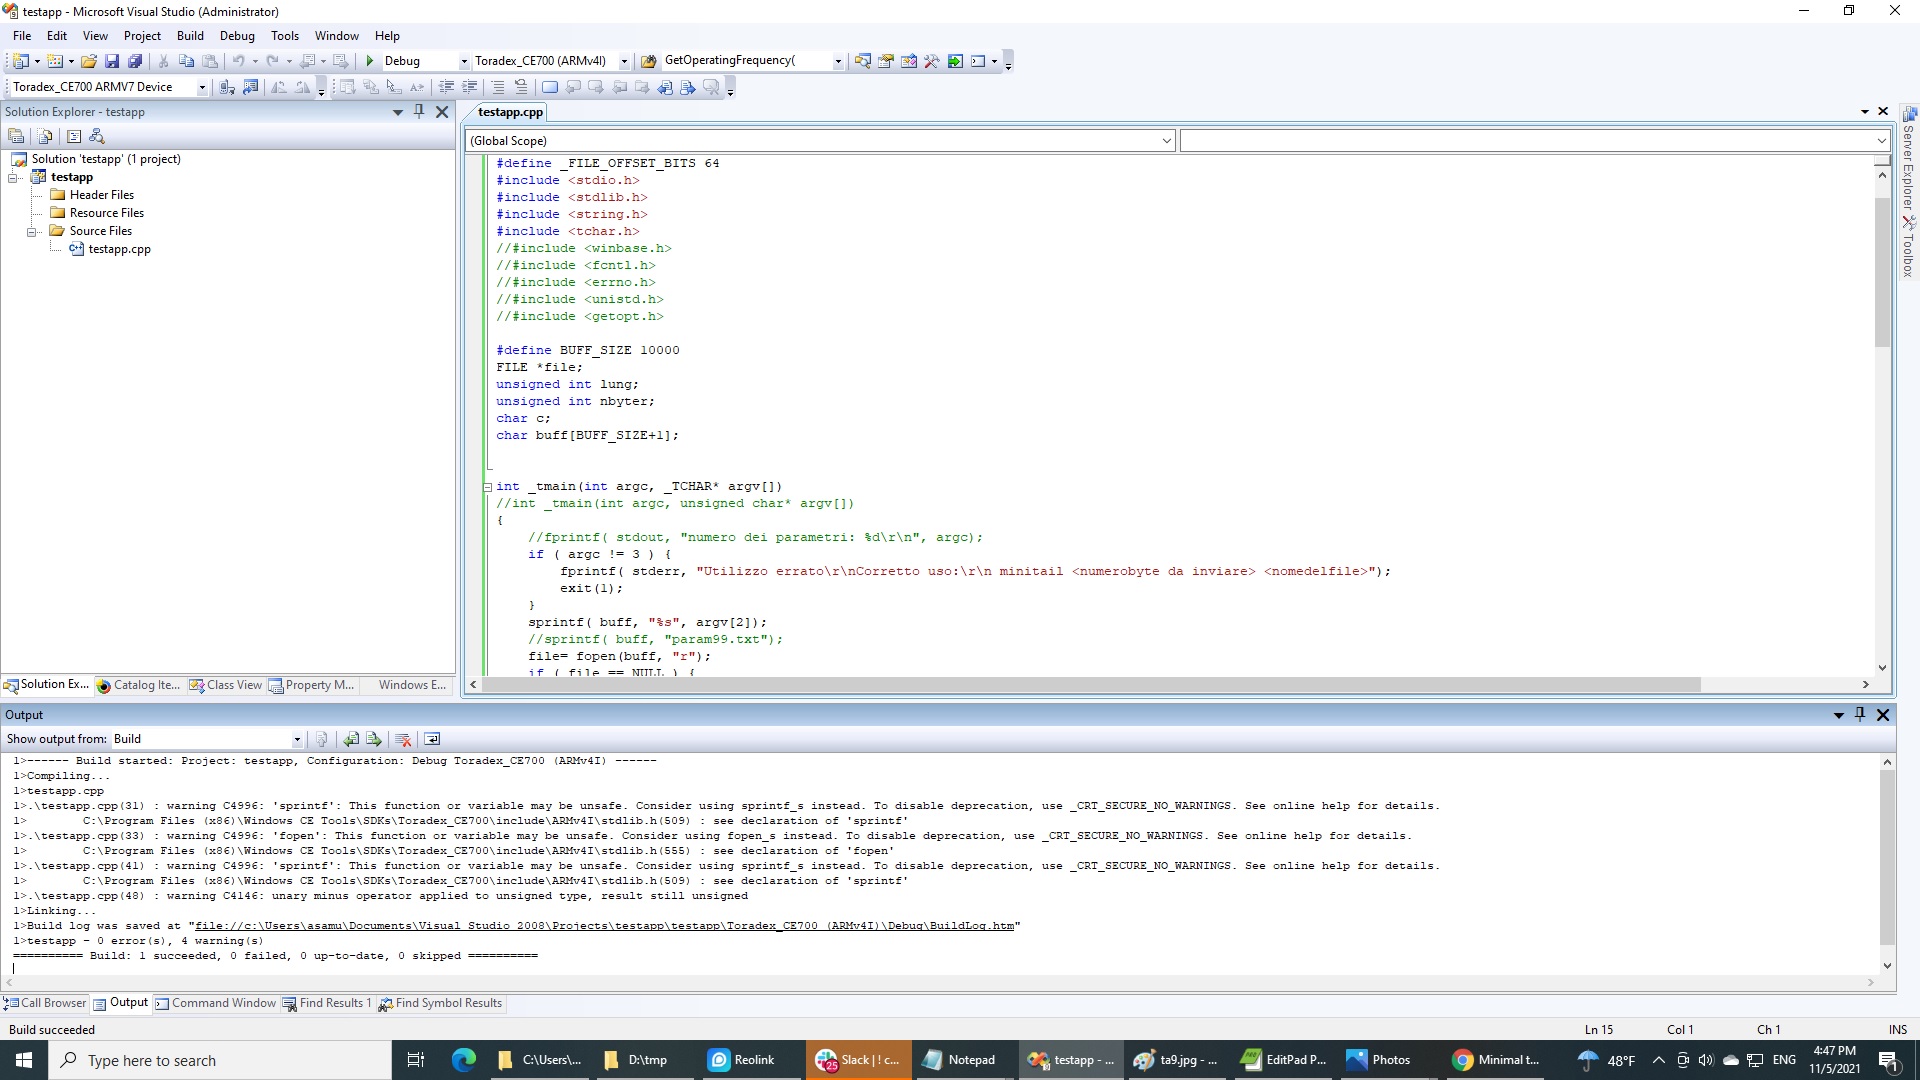Switch to the Find Results 1 tab

point(327,1003)
